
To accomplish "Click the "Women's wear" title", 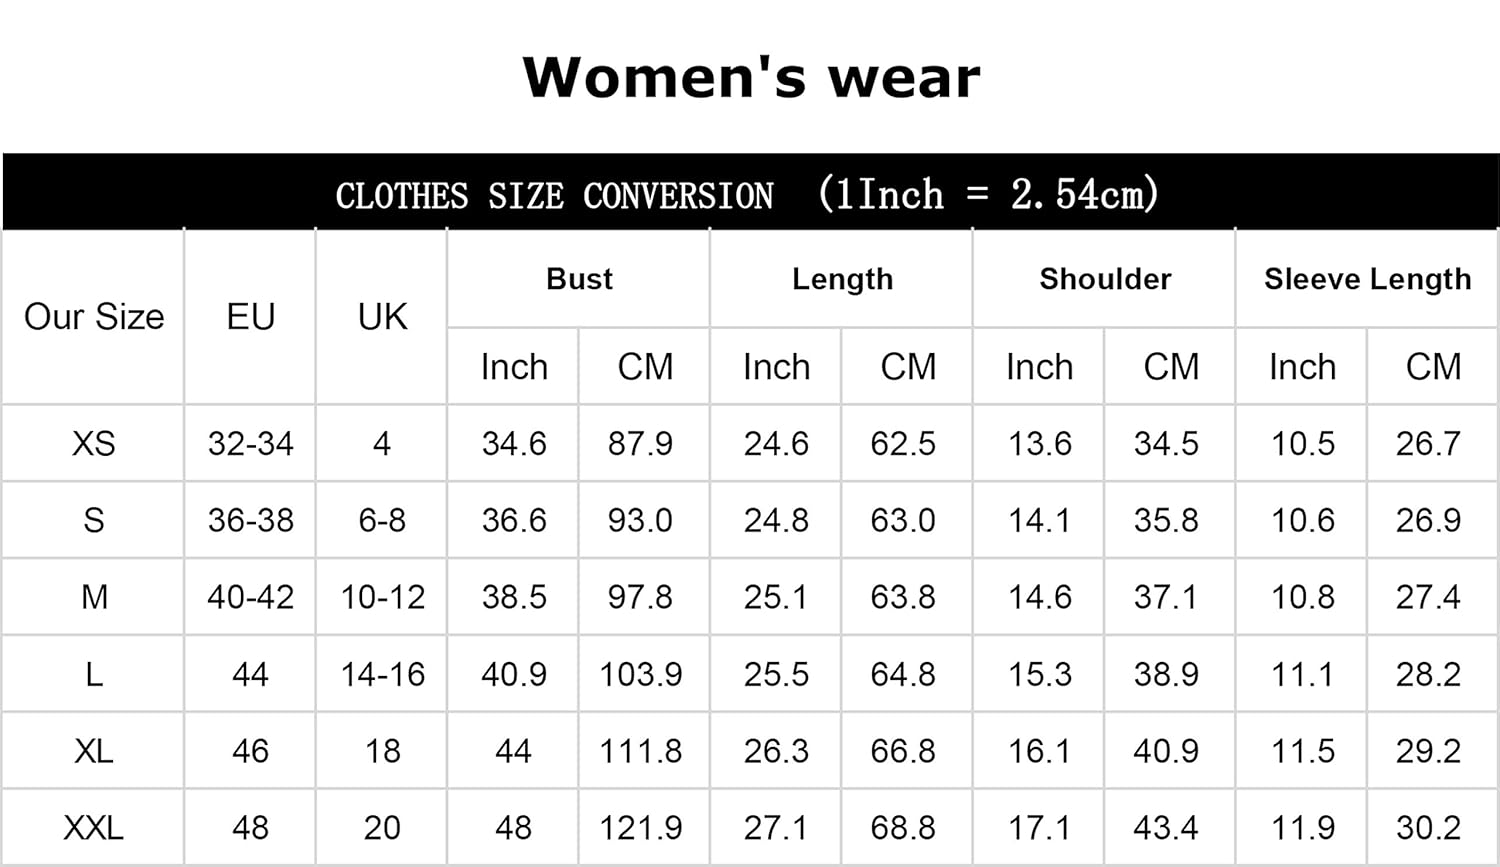I will (751, 78).
